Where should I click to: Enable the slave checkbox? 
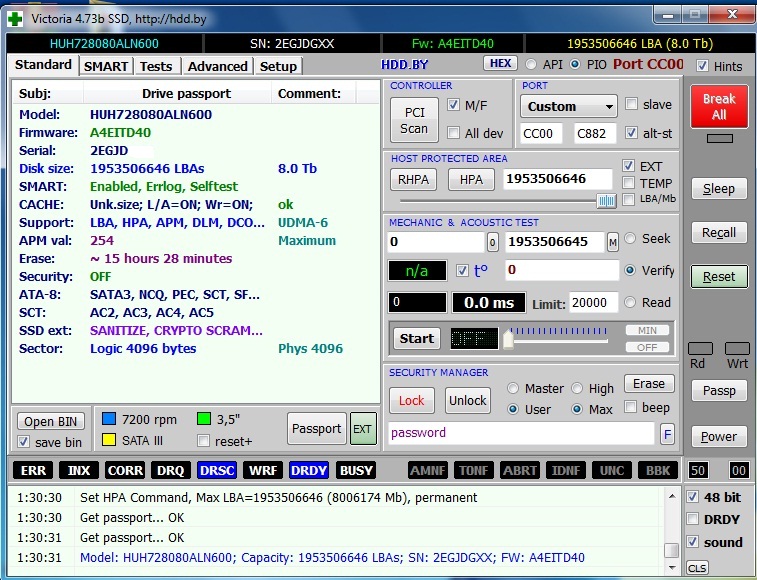coord(631,104)
